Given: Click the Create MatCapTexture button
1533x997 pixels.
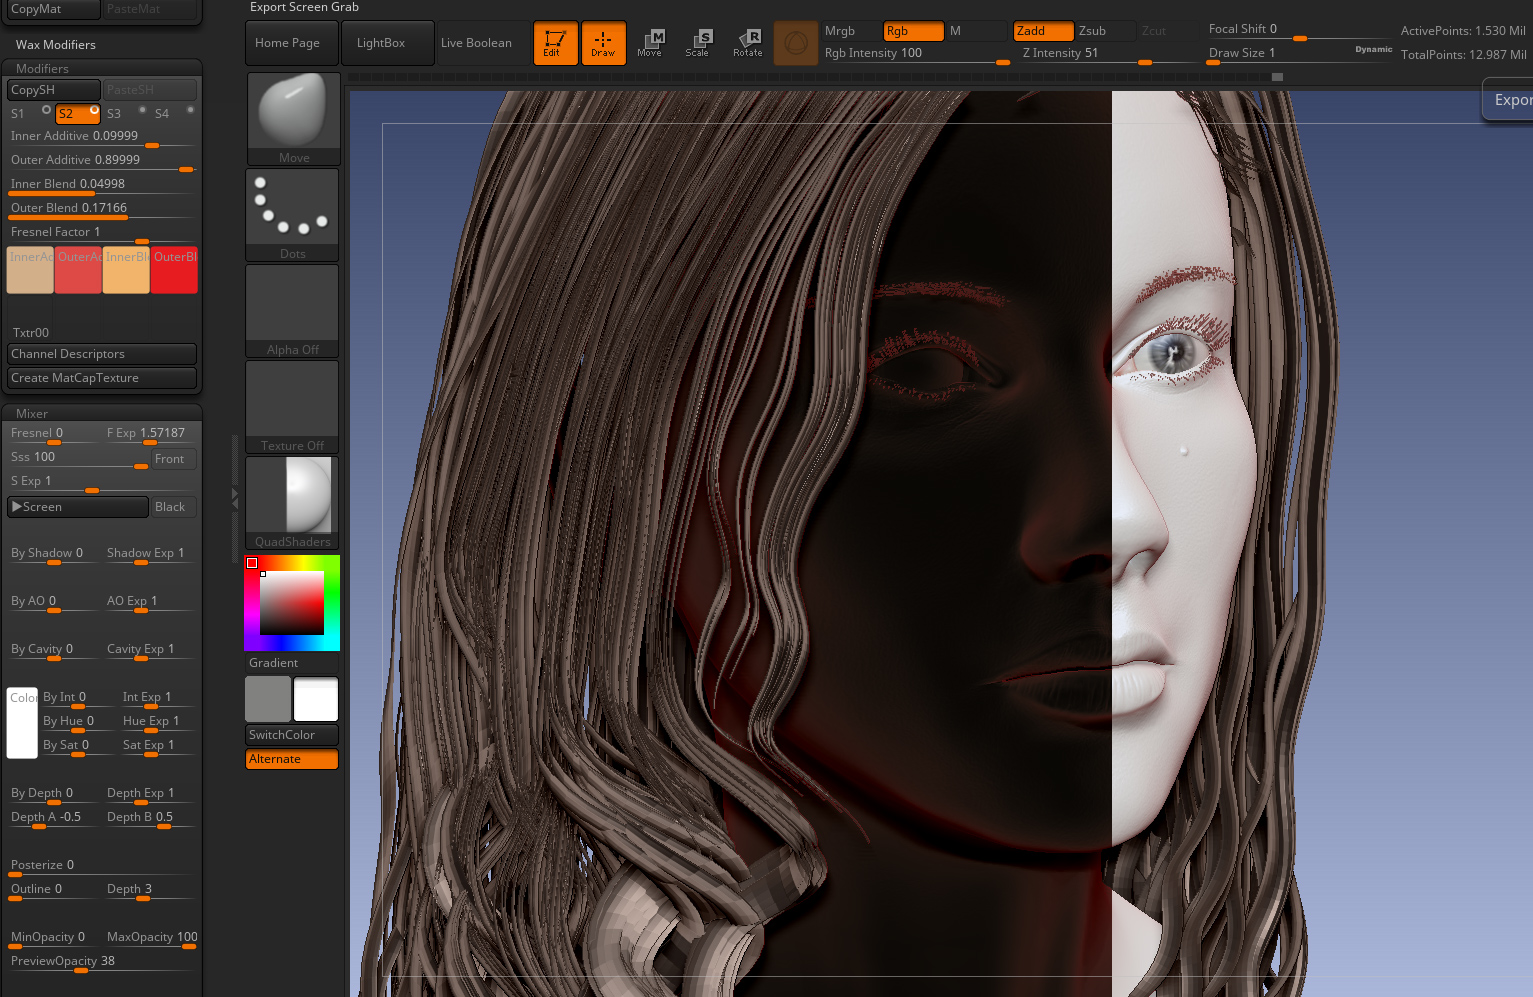Looking at the screenshot, I should 102,378.
